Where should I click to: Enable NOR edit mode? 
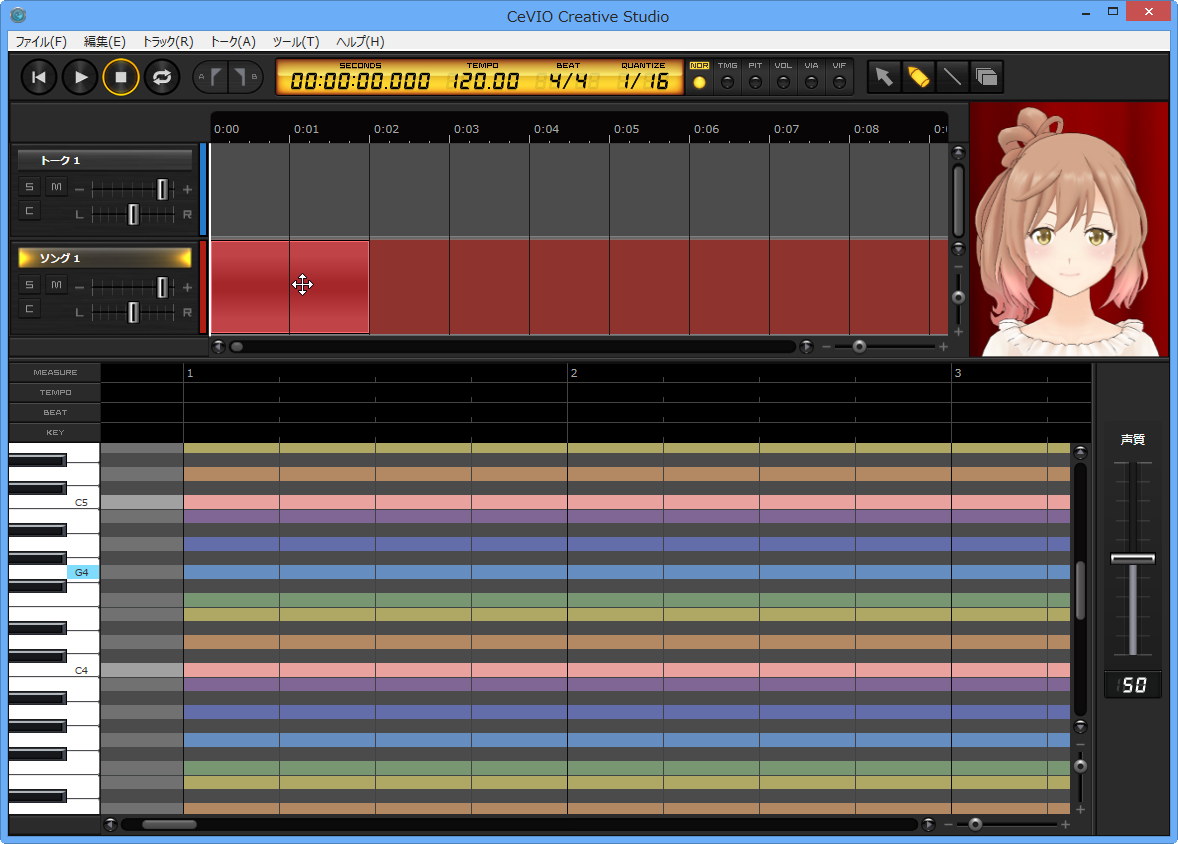pyautogui.click(x=699, y=77)
